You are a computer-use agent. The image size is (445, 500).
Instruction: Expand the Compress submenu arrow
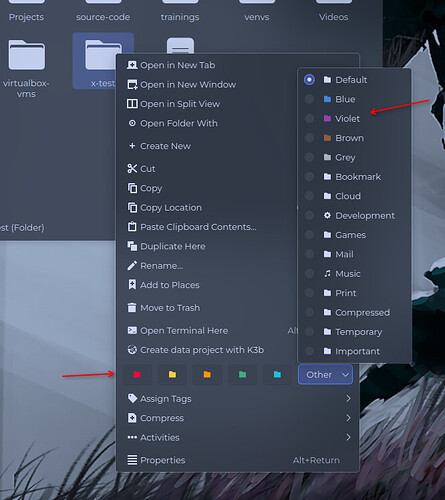point(348,418)
